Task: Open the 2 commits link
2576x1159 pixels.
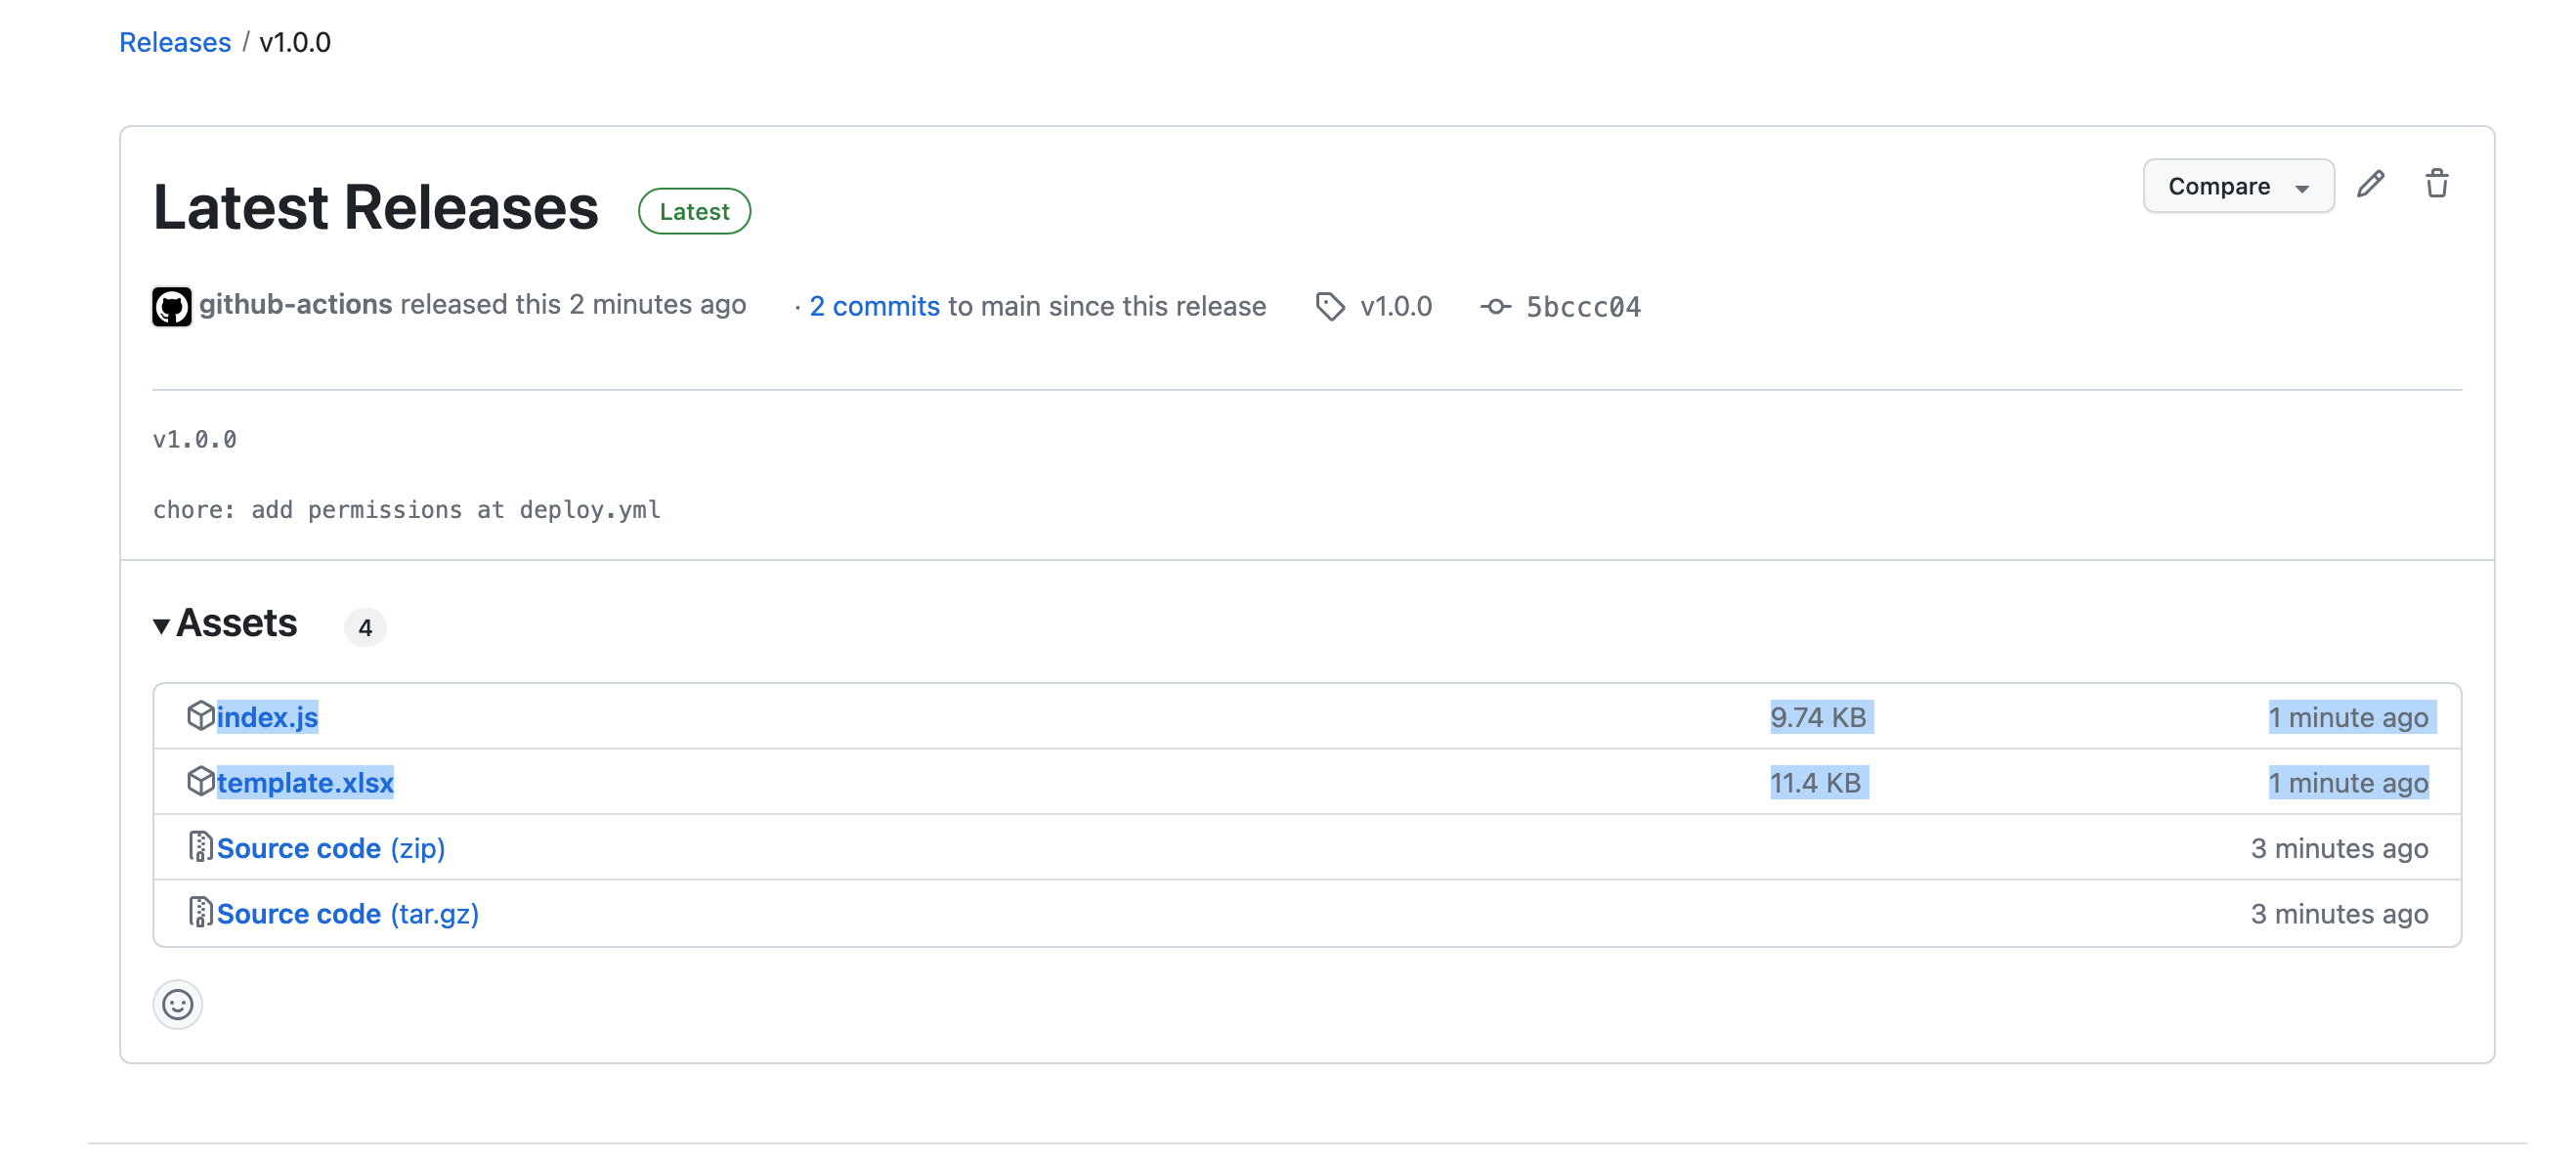Action: point(874,306)
